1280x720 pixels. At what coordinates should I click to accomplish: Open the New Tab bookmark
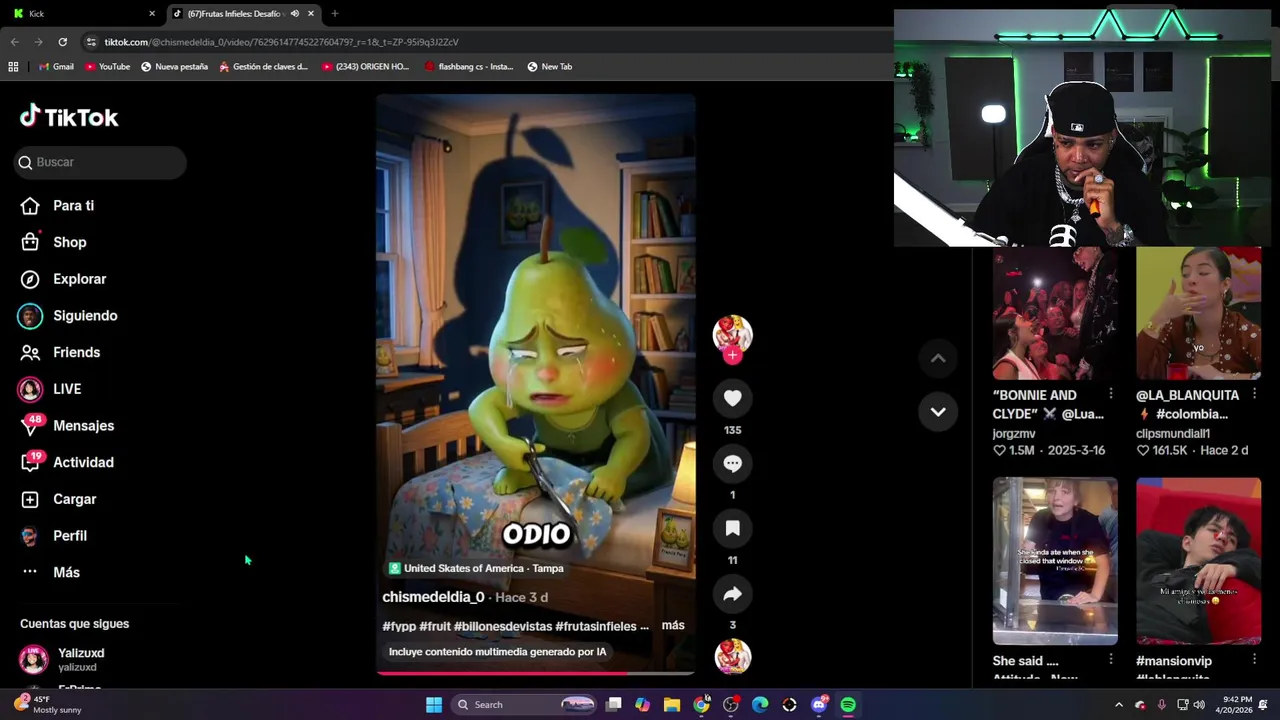tap(550, 67)
